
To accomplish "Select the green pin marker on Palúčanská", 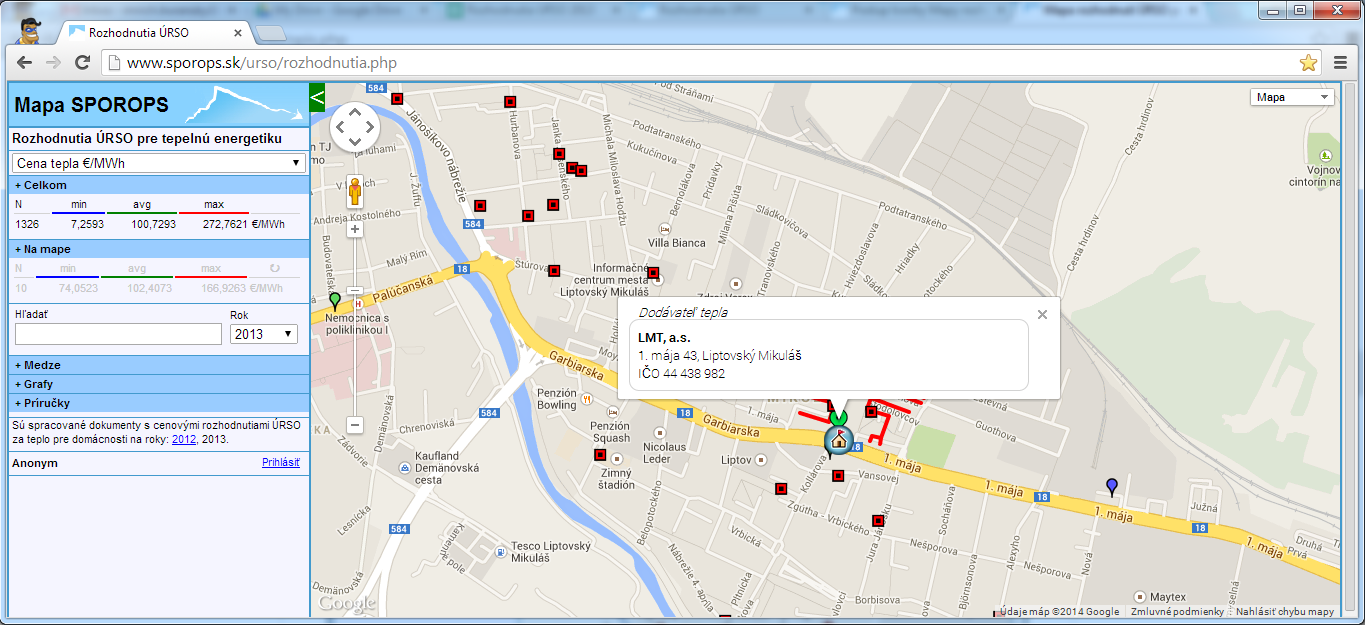I will tap(334, 300).
